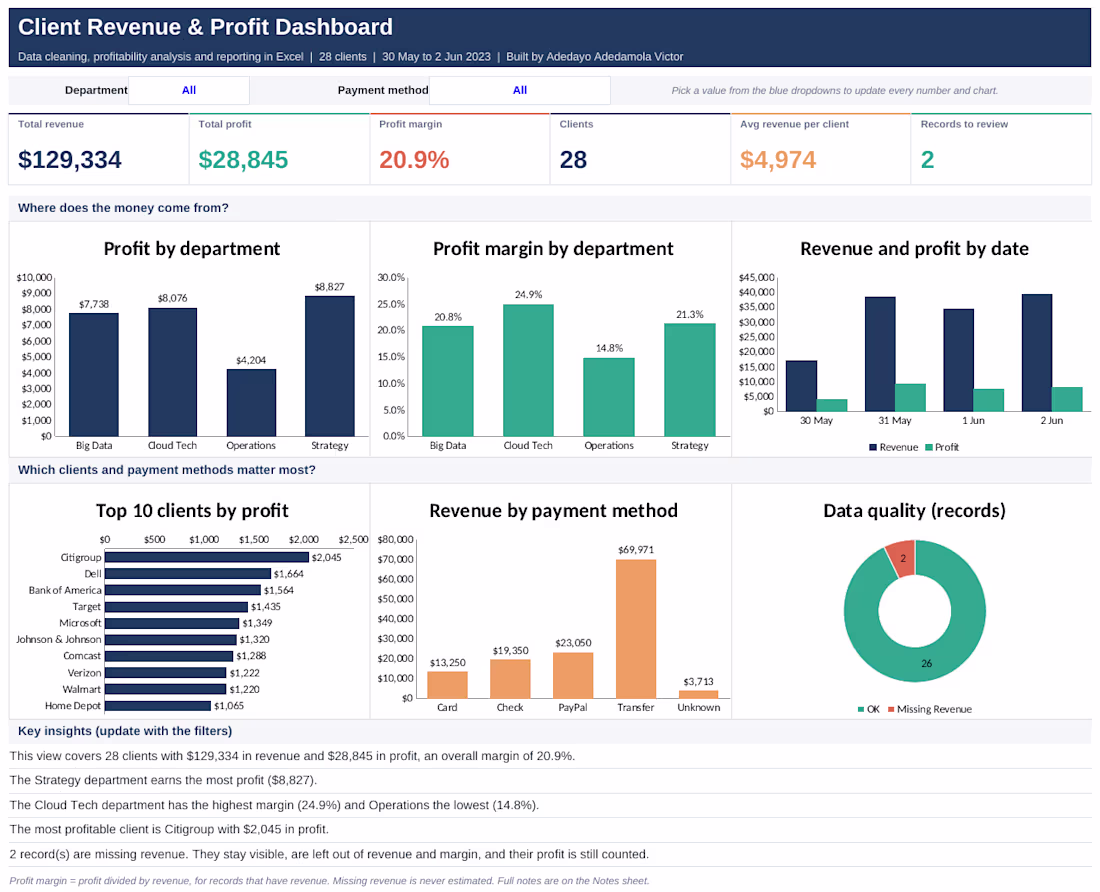Viewport: 1100px width, 892px height.
Task: Click the Department filter label
Action: pyautogui.click(x=96, y=90)
